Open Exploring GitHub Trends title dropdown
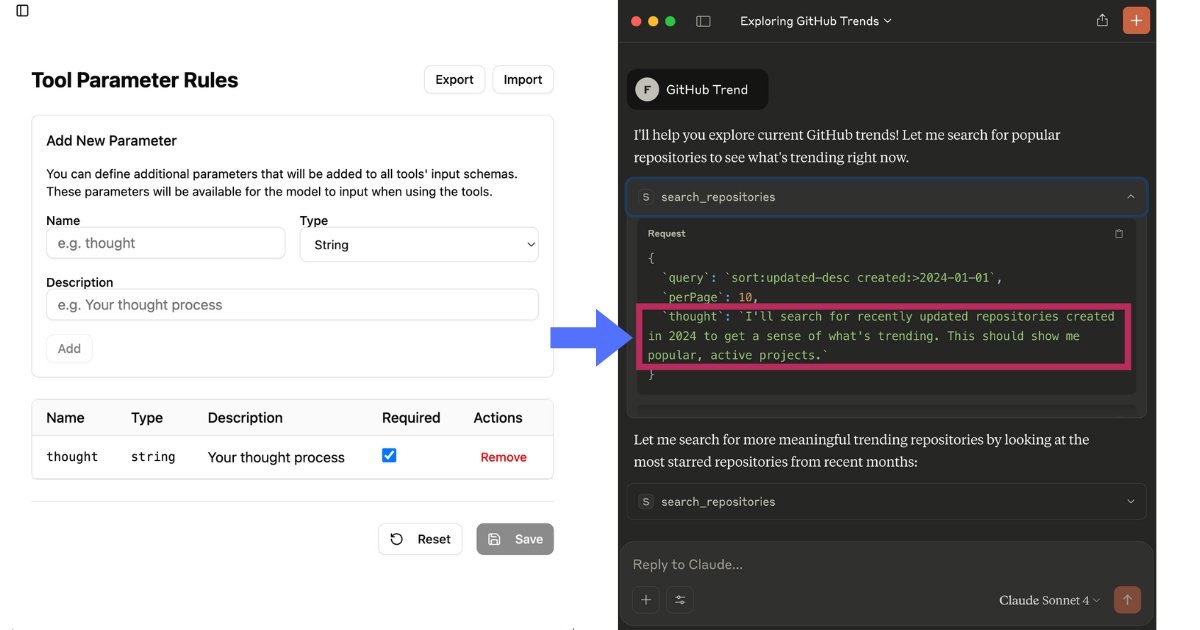Image resolution: width=1200 pixels, height=630 pixels. (x=816, y=21)
